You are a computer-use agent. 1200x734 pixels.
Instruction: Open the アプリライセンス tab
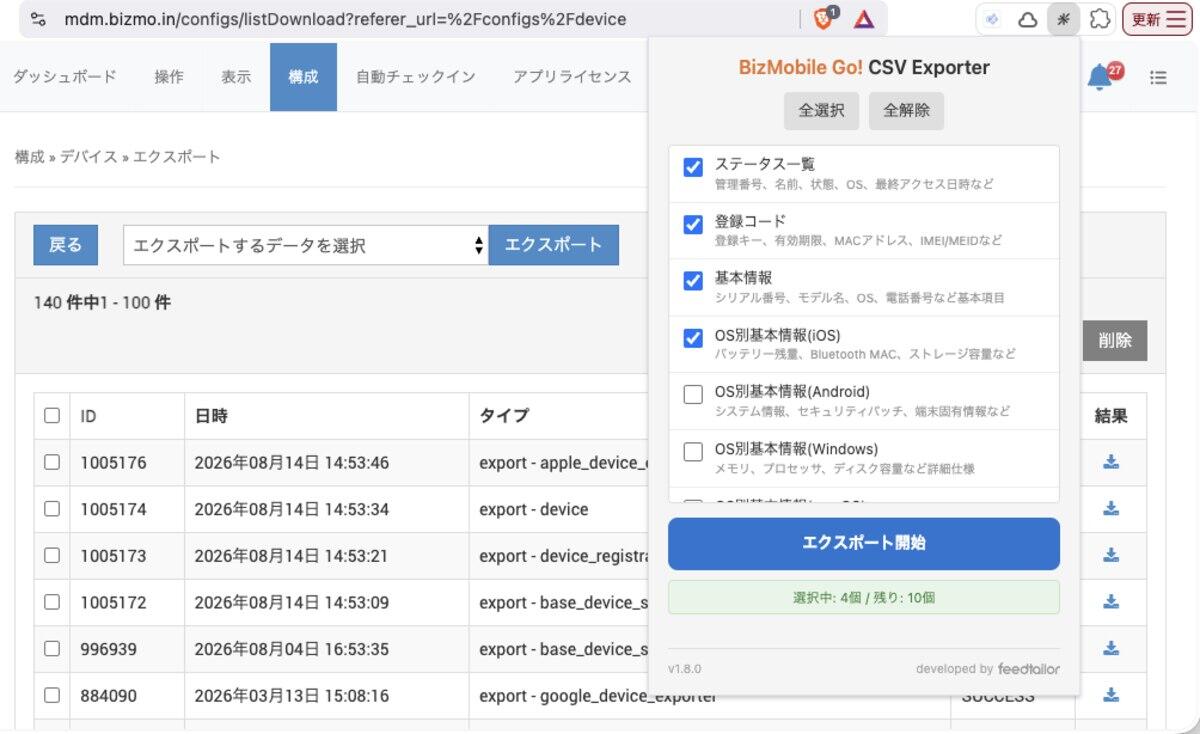click(x=572, y=77)
